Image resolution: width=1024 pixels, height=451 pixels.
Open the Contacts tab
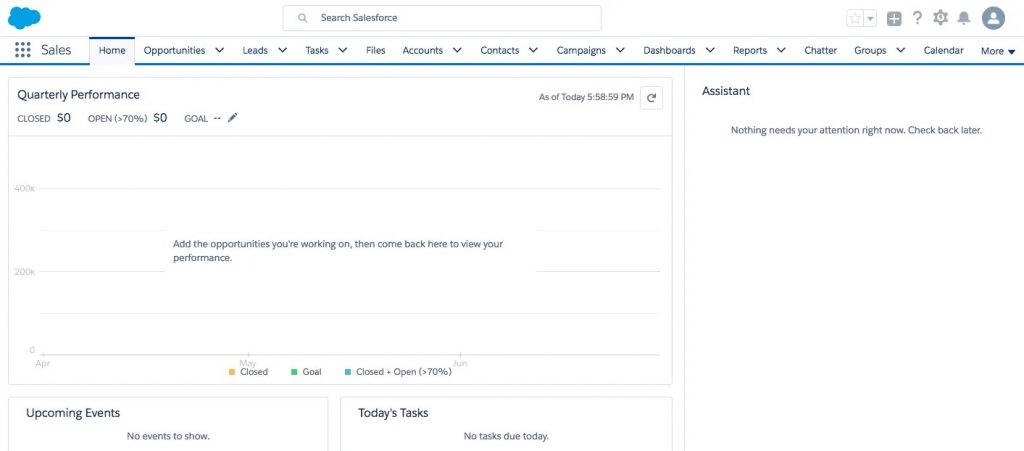tap(500, 50)
